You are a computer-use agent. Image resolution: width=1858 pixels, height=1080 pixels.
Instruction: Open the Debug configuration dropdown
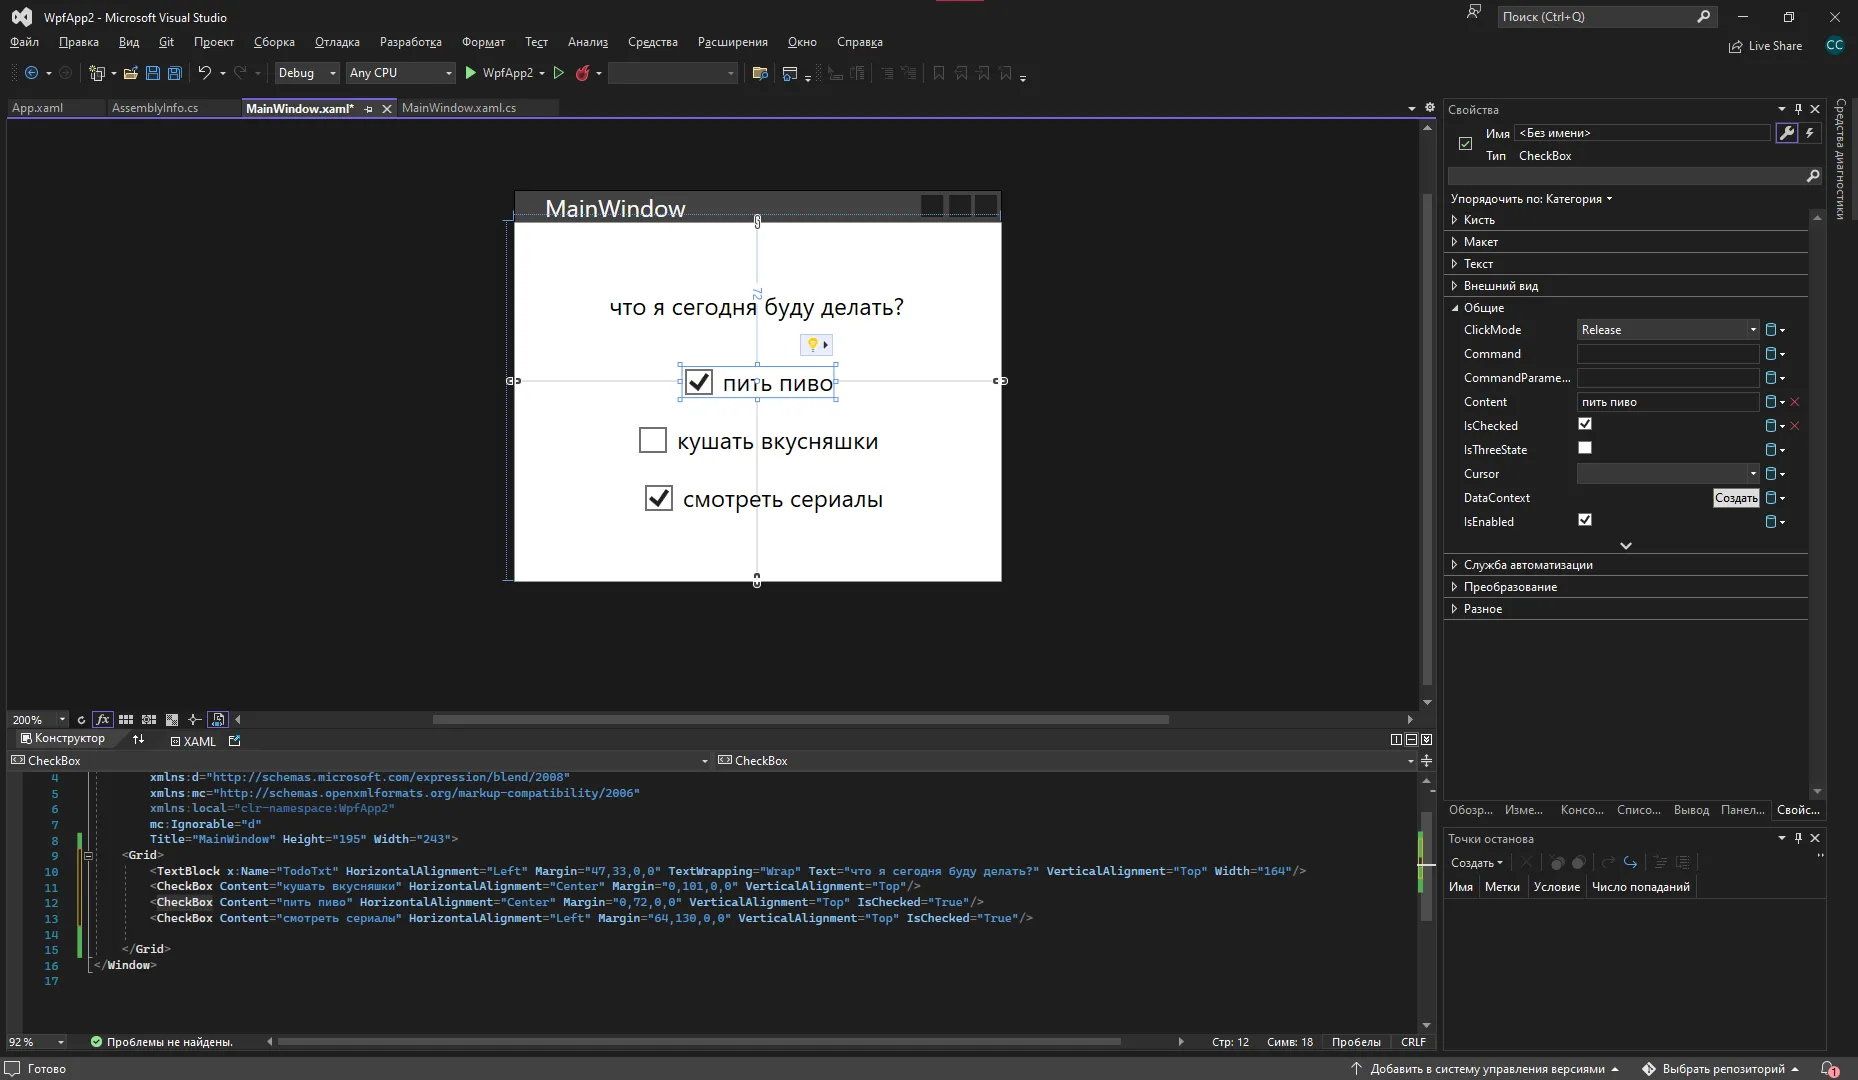(x=307, y=73)
